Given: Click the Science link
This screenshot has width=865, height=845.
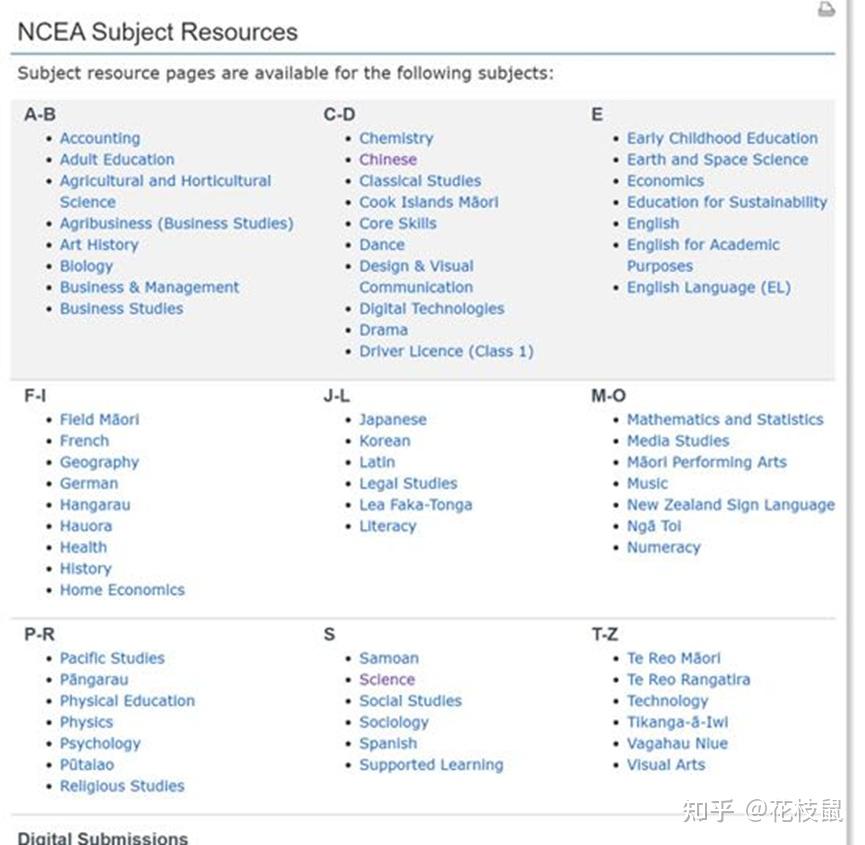Looking at the screenshot, I should pos(385,679).
